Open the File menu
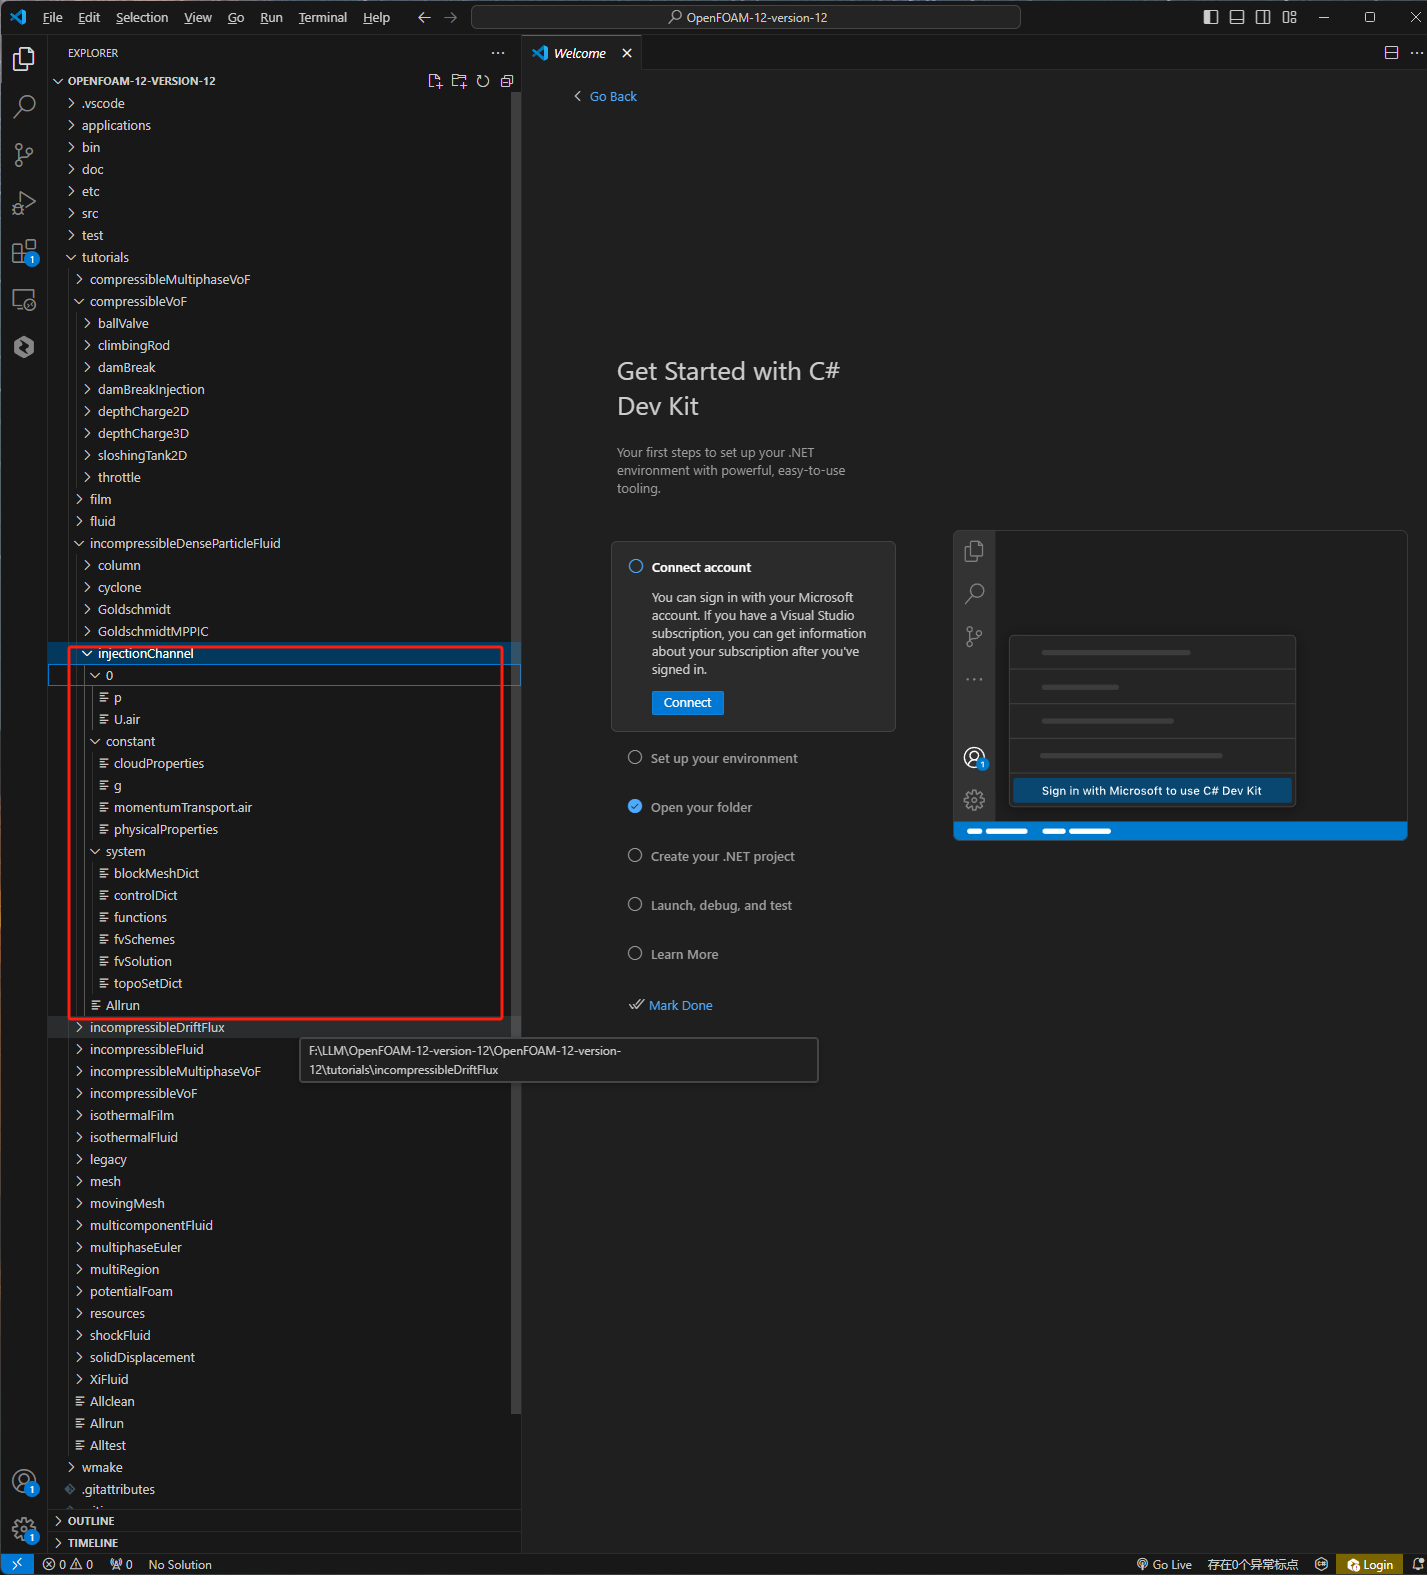1427x1575 pixels. point(52,17)
